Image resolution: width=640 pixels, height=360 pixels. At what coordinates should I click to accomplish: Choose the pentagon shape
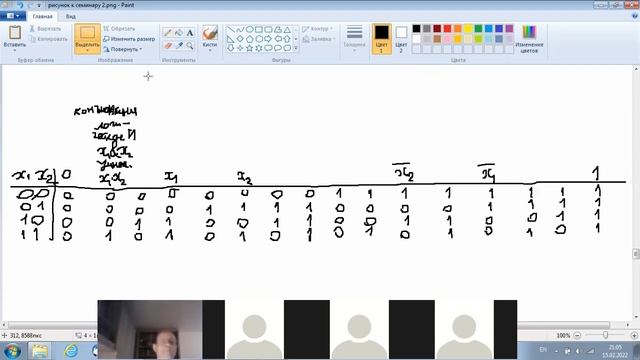click(x=249, y=39)
